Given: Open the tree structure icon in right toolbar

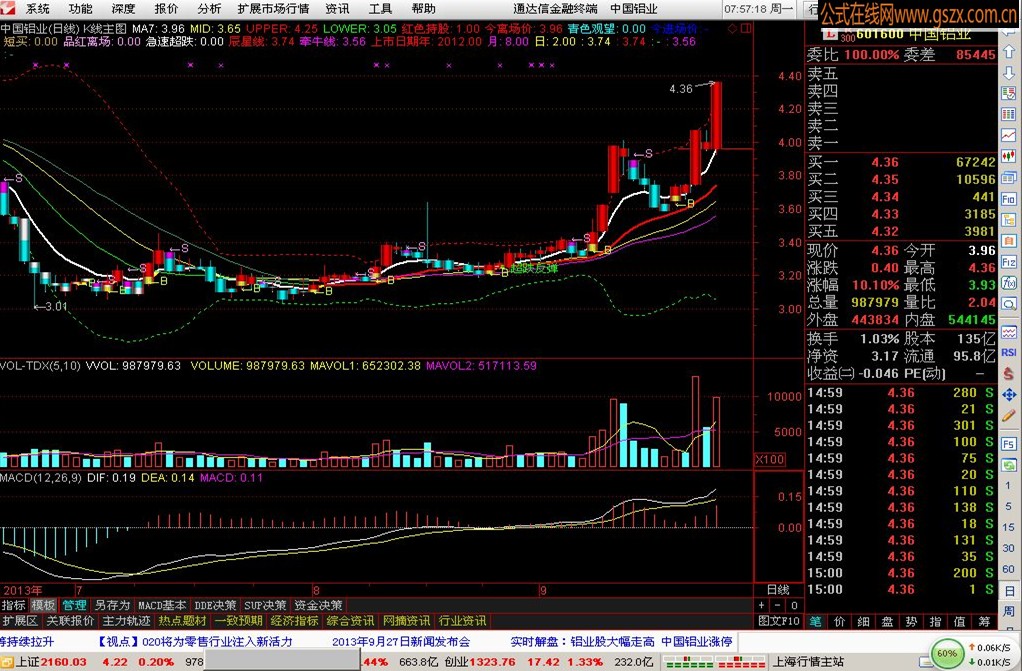Looking at the screenshot, I should pyautogui.click(x=1008, y=220).
